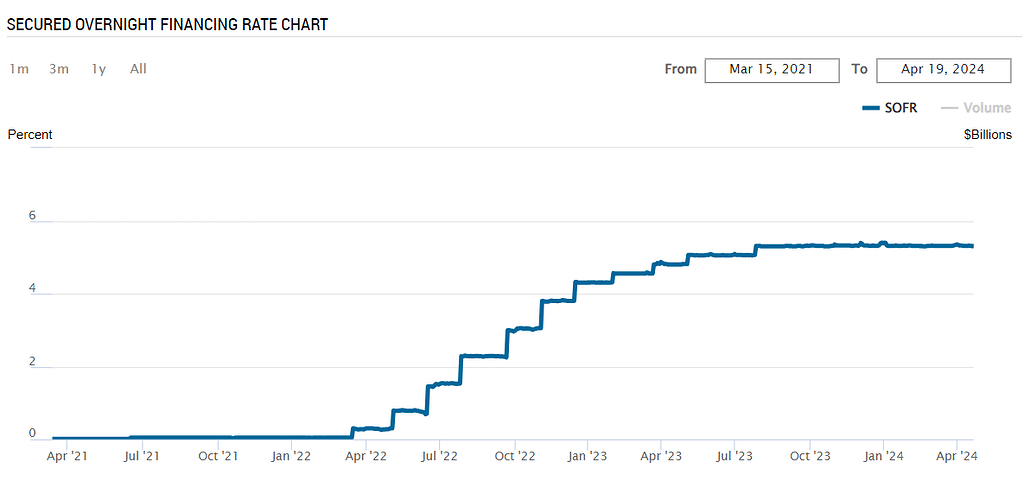
Task: Click the Jul '23 x-axis label
Action: (735, 456)
